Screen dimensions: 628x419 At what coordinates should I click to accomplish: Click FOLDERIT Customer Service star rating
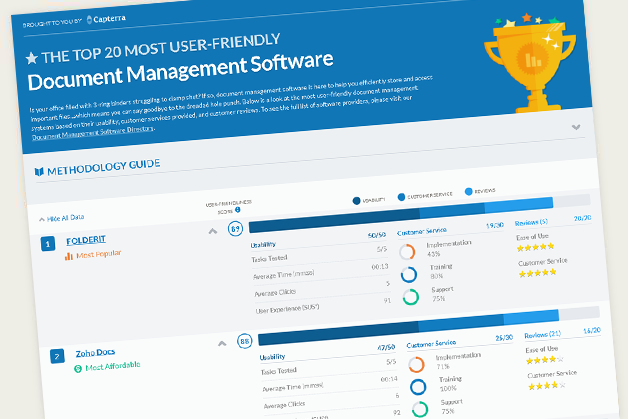pos(538,273)
